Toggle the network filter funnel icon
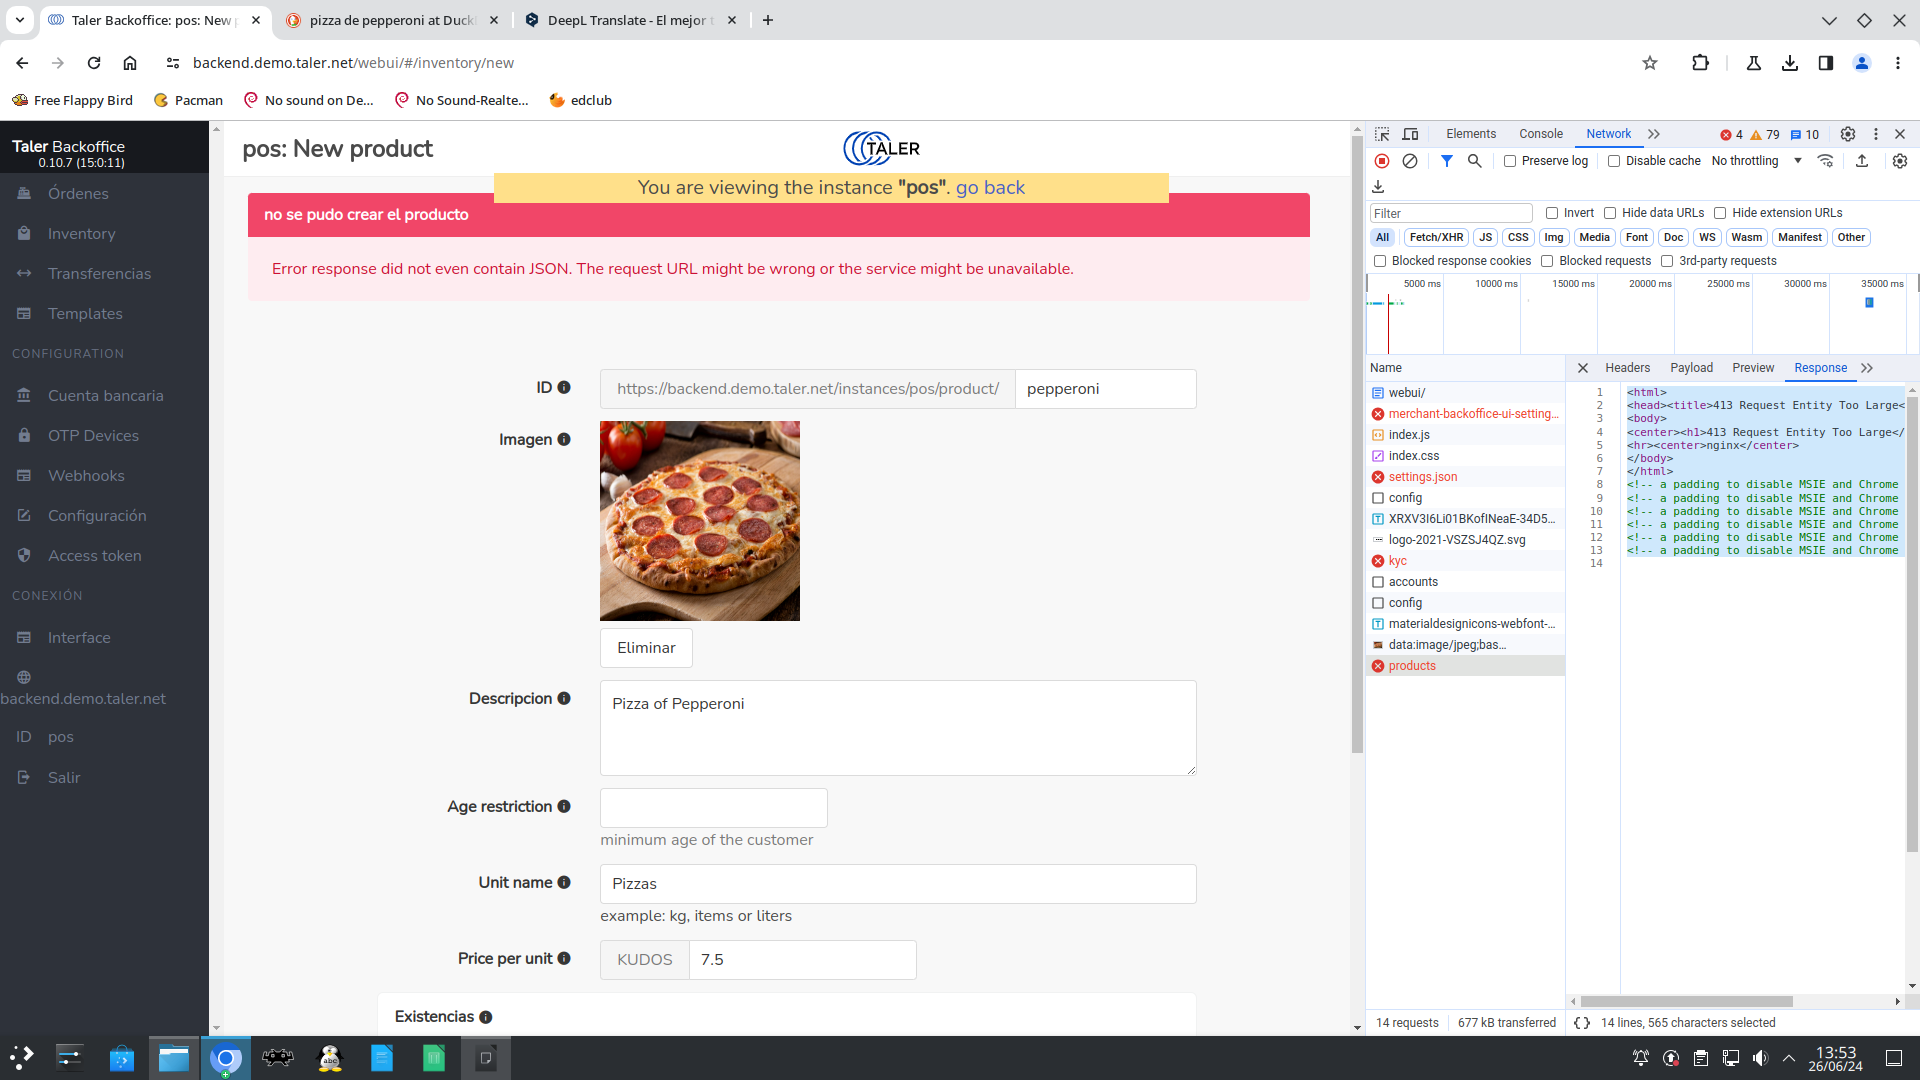Viewport: 1920px width, 1080px height. (x=1446, y=161)
